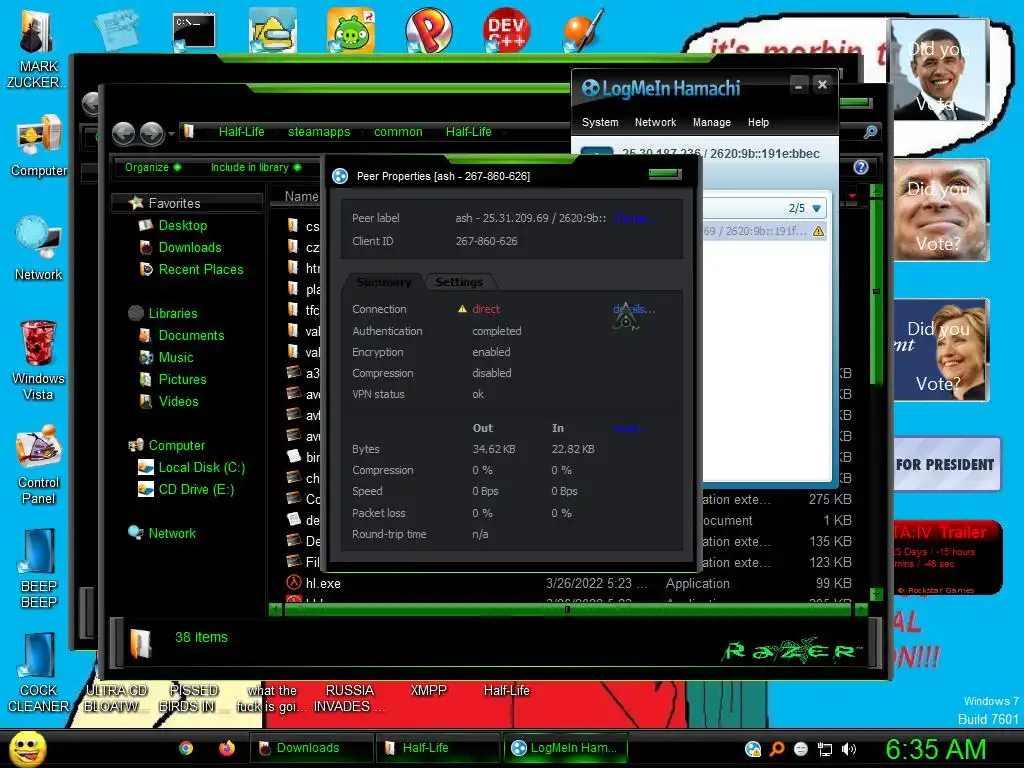Click the yellow warning icon beside peer
Viewport: 1024px width, 768px height.
click(x=818, y=231)
